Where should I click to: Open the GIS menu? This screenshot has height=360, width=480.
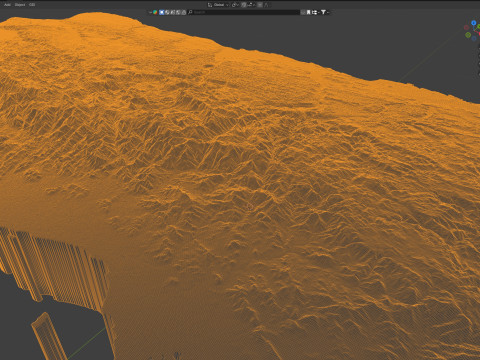point(32,5)
